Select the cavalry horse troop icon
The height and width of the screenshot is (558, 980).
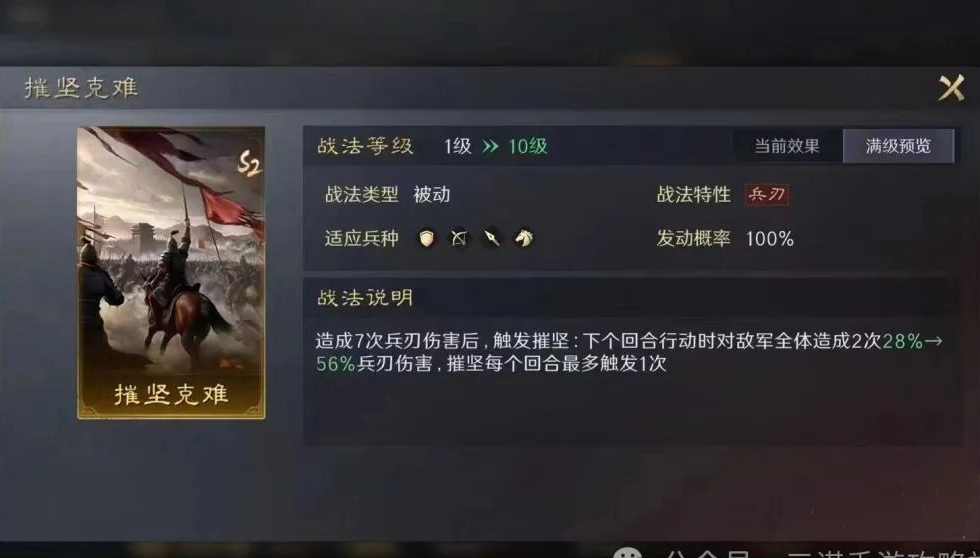coord(524,238)
